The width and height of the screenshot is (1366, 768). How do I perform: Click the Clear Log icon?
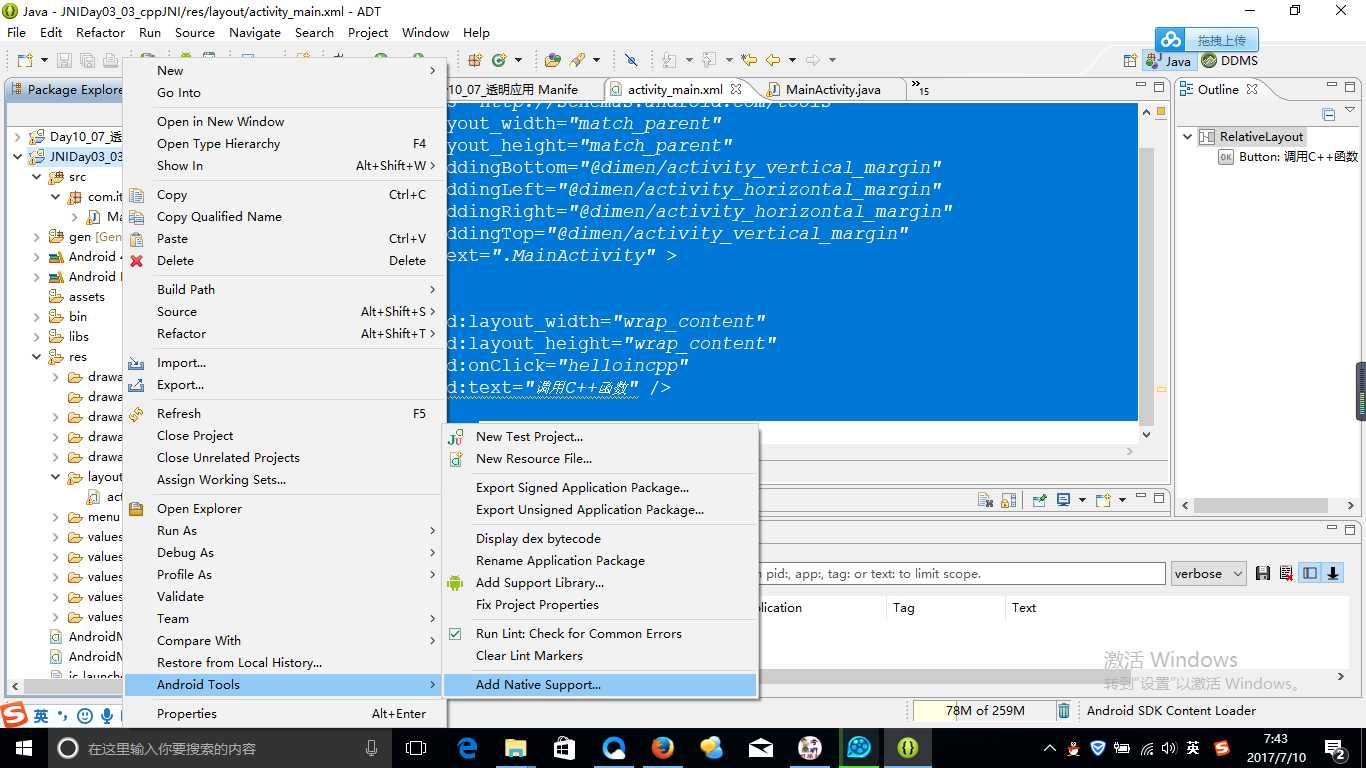tap(1286, 574)
